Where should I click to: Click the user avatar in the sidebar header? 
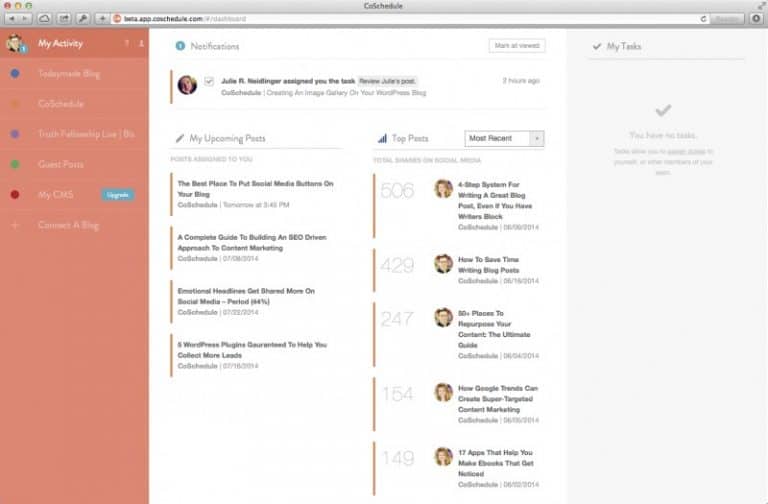[15, 44]
